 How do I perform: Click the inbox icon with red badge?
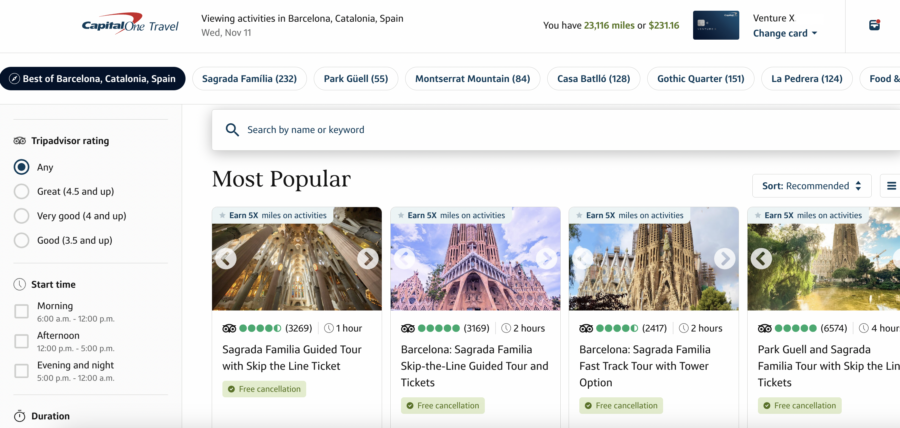(x=874, y=25)
